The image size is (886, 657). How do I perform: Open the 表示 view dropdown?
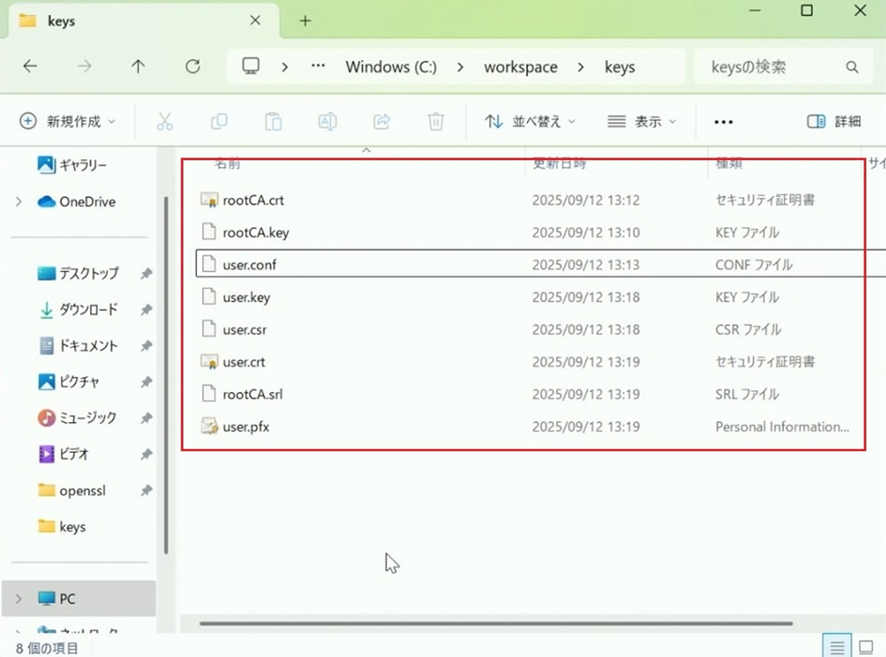pos(642,121)
